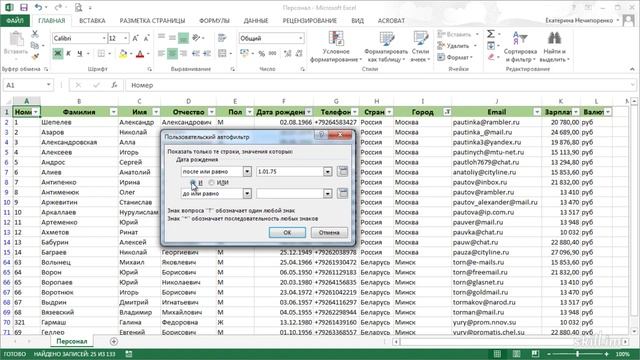640x360 pixels.
Task: Click the formula bar showing Номер
Action: pos(380,85)
